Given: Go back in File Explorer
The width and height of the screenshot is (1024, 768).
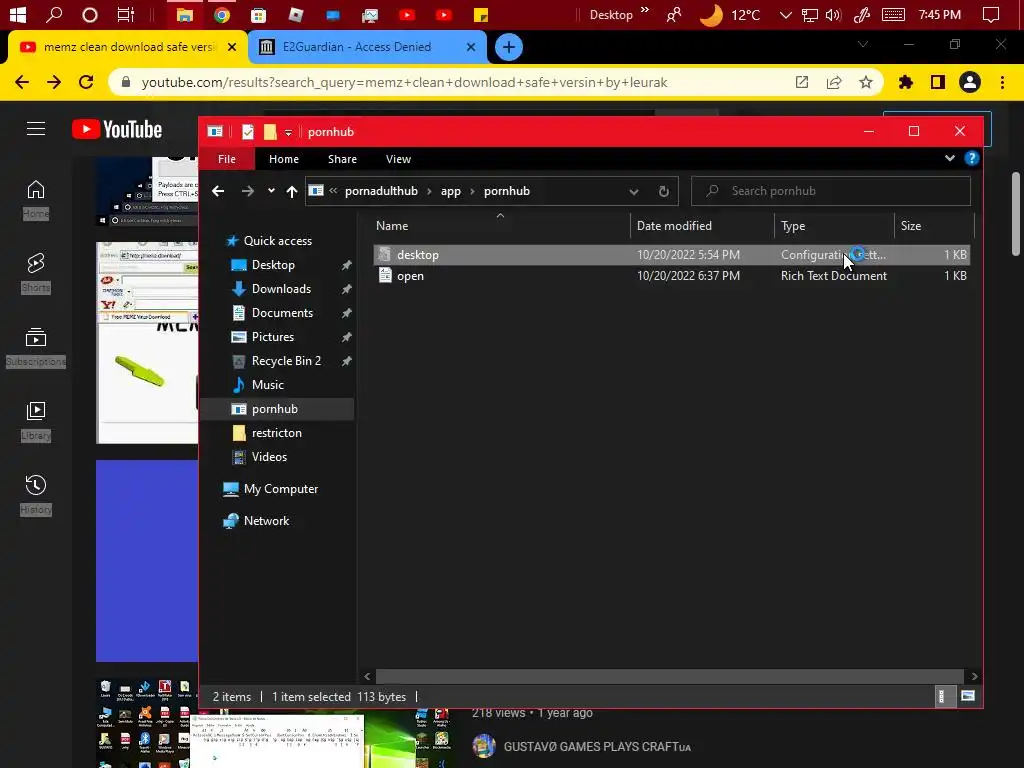Looking at the screenshot, I should 218,191.
